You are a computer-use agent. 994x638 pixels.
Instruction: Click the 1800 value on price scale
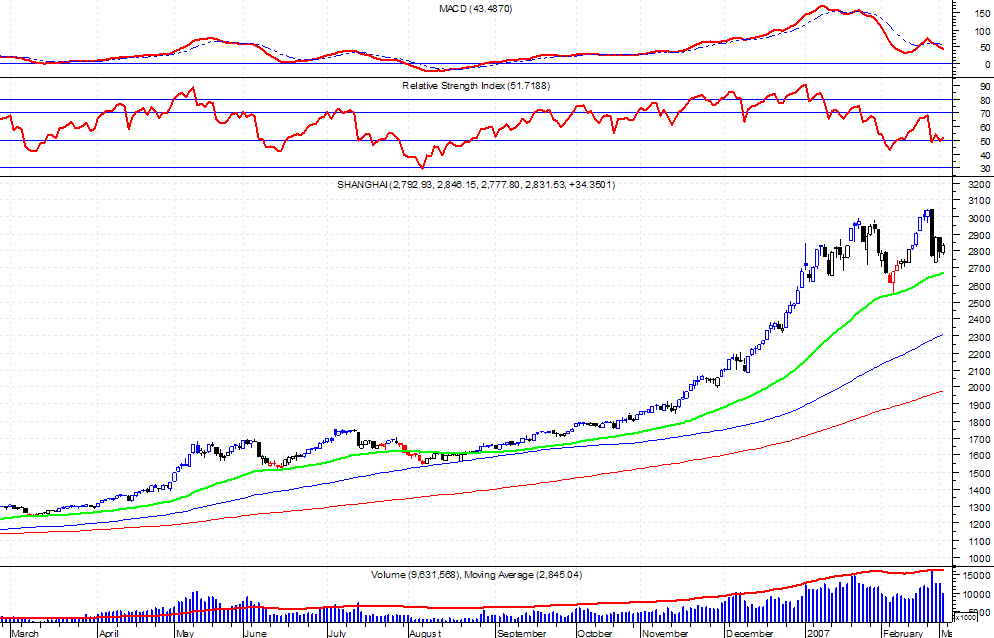(x=980, y=423)
